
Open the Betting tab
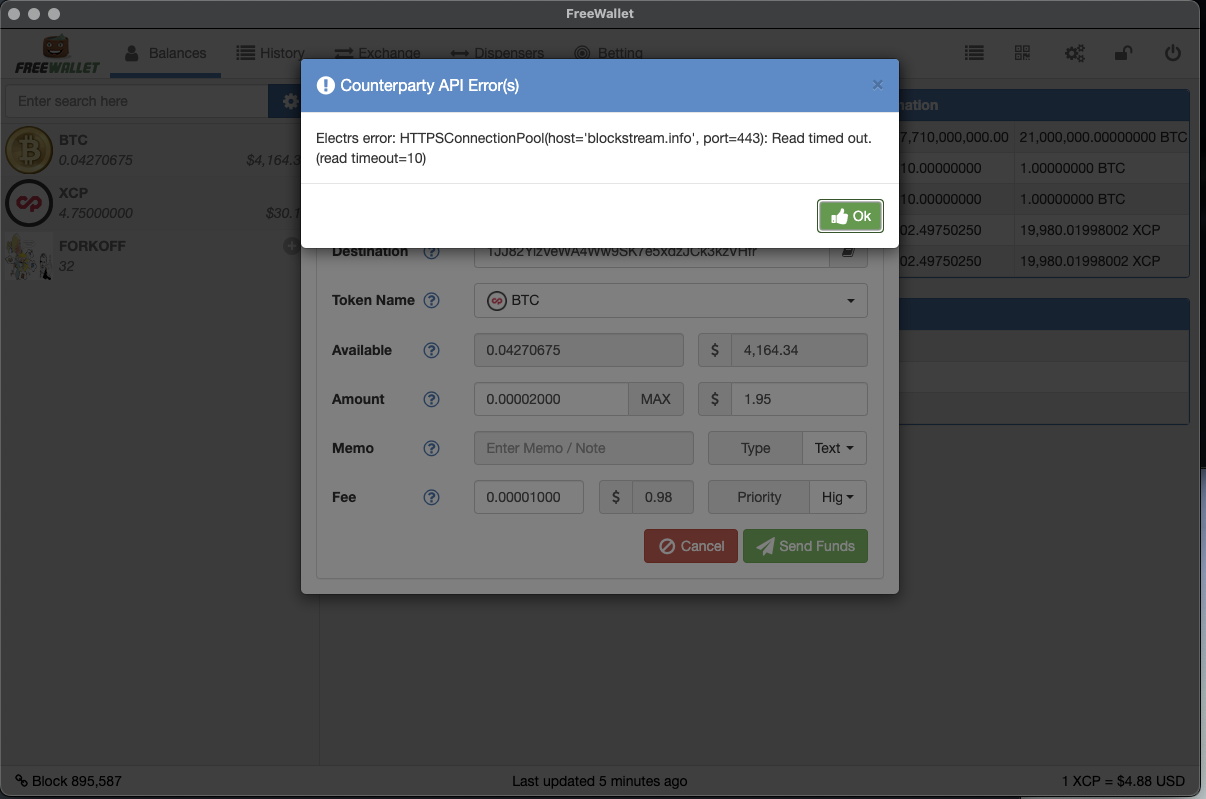pyautogui.click(x=608, y=53)
